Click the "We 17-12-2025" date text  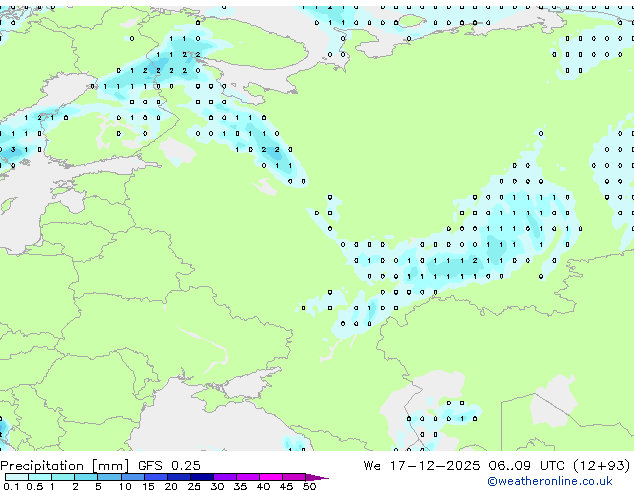422,465
